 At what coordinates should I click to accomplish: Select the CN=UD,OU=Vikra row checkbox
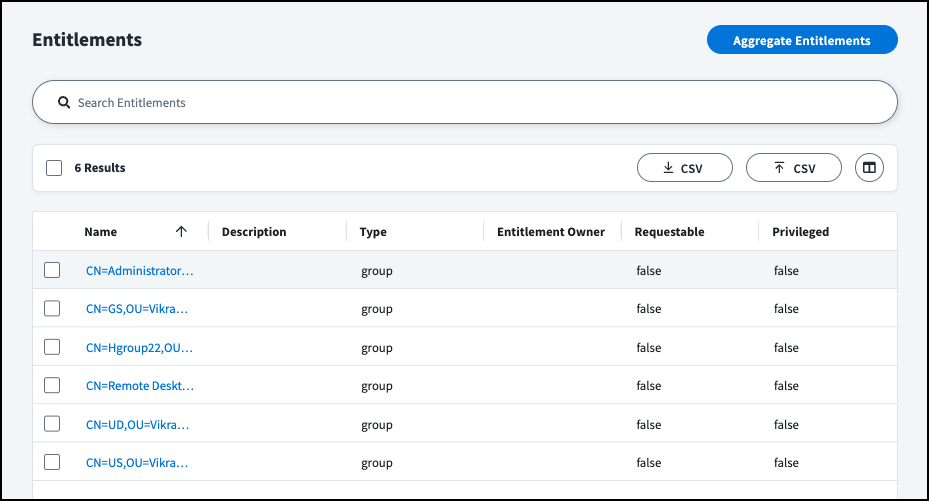click(52, 424)
